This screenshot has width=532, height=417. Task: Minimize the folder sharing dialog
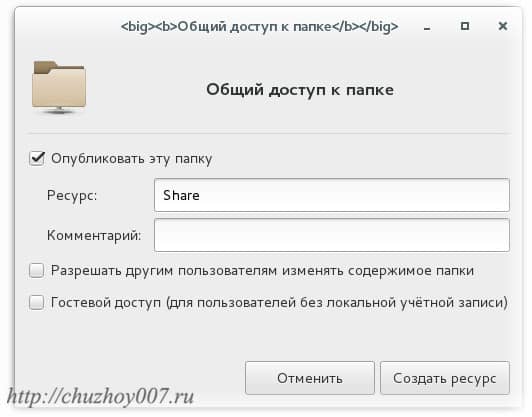(427, 27)
